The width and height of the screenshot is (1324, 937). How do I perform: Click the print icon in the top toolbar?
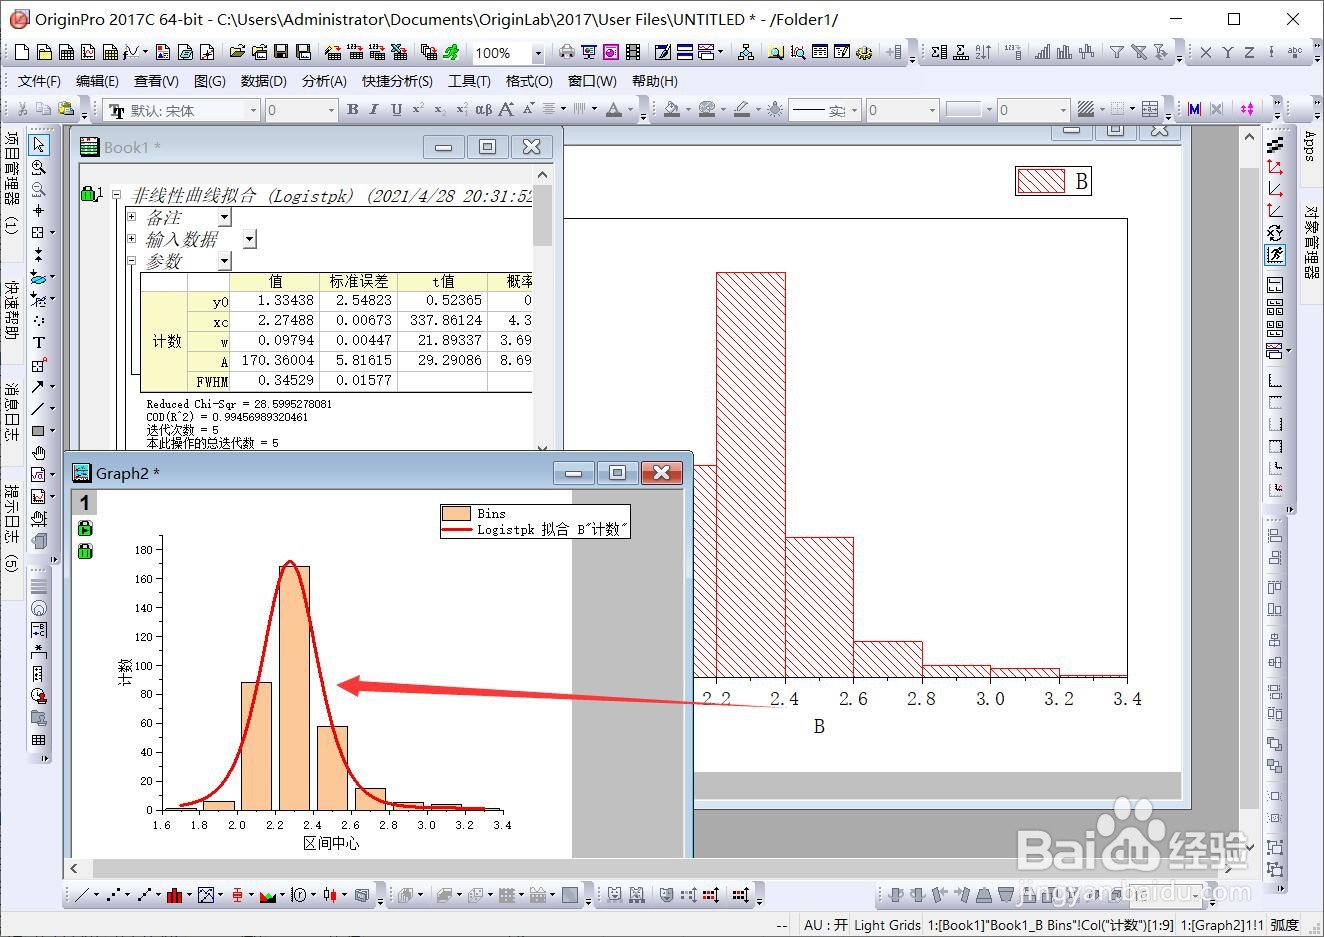tap(567, 53)
